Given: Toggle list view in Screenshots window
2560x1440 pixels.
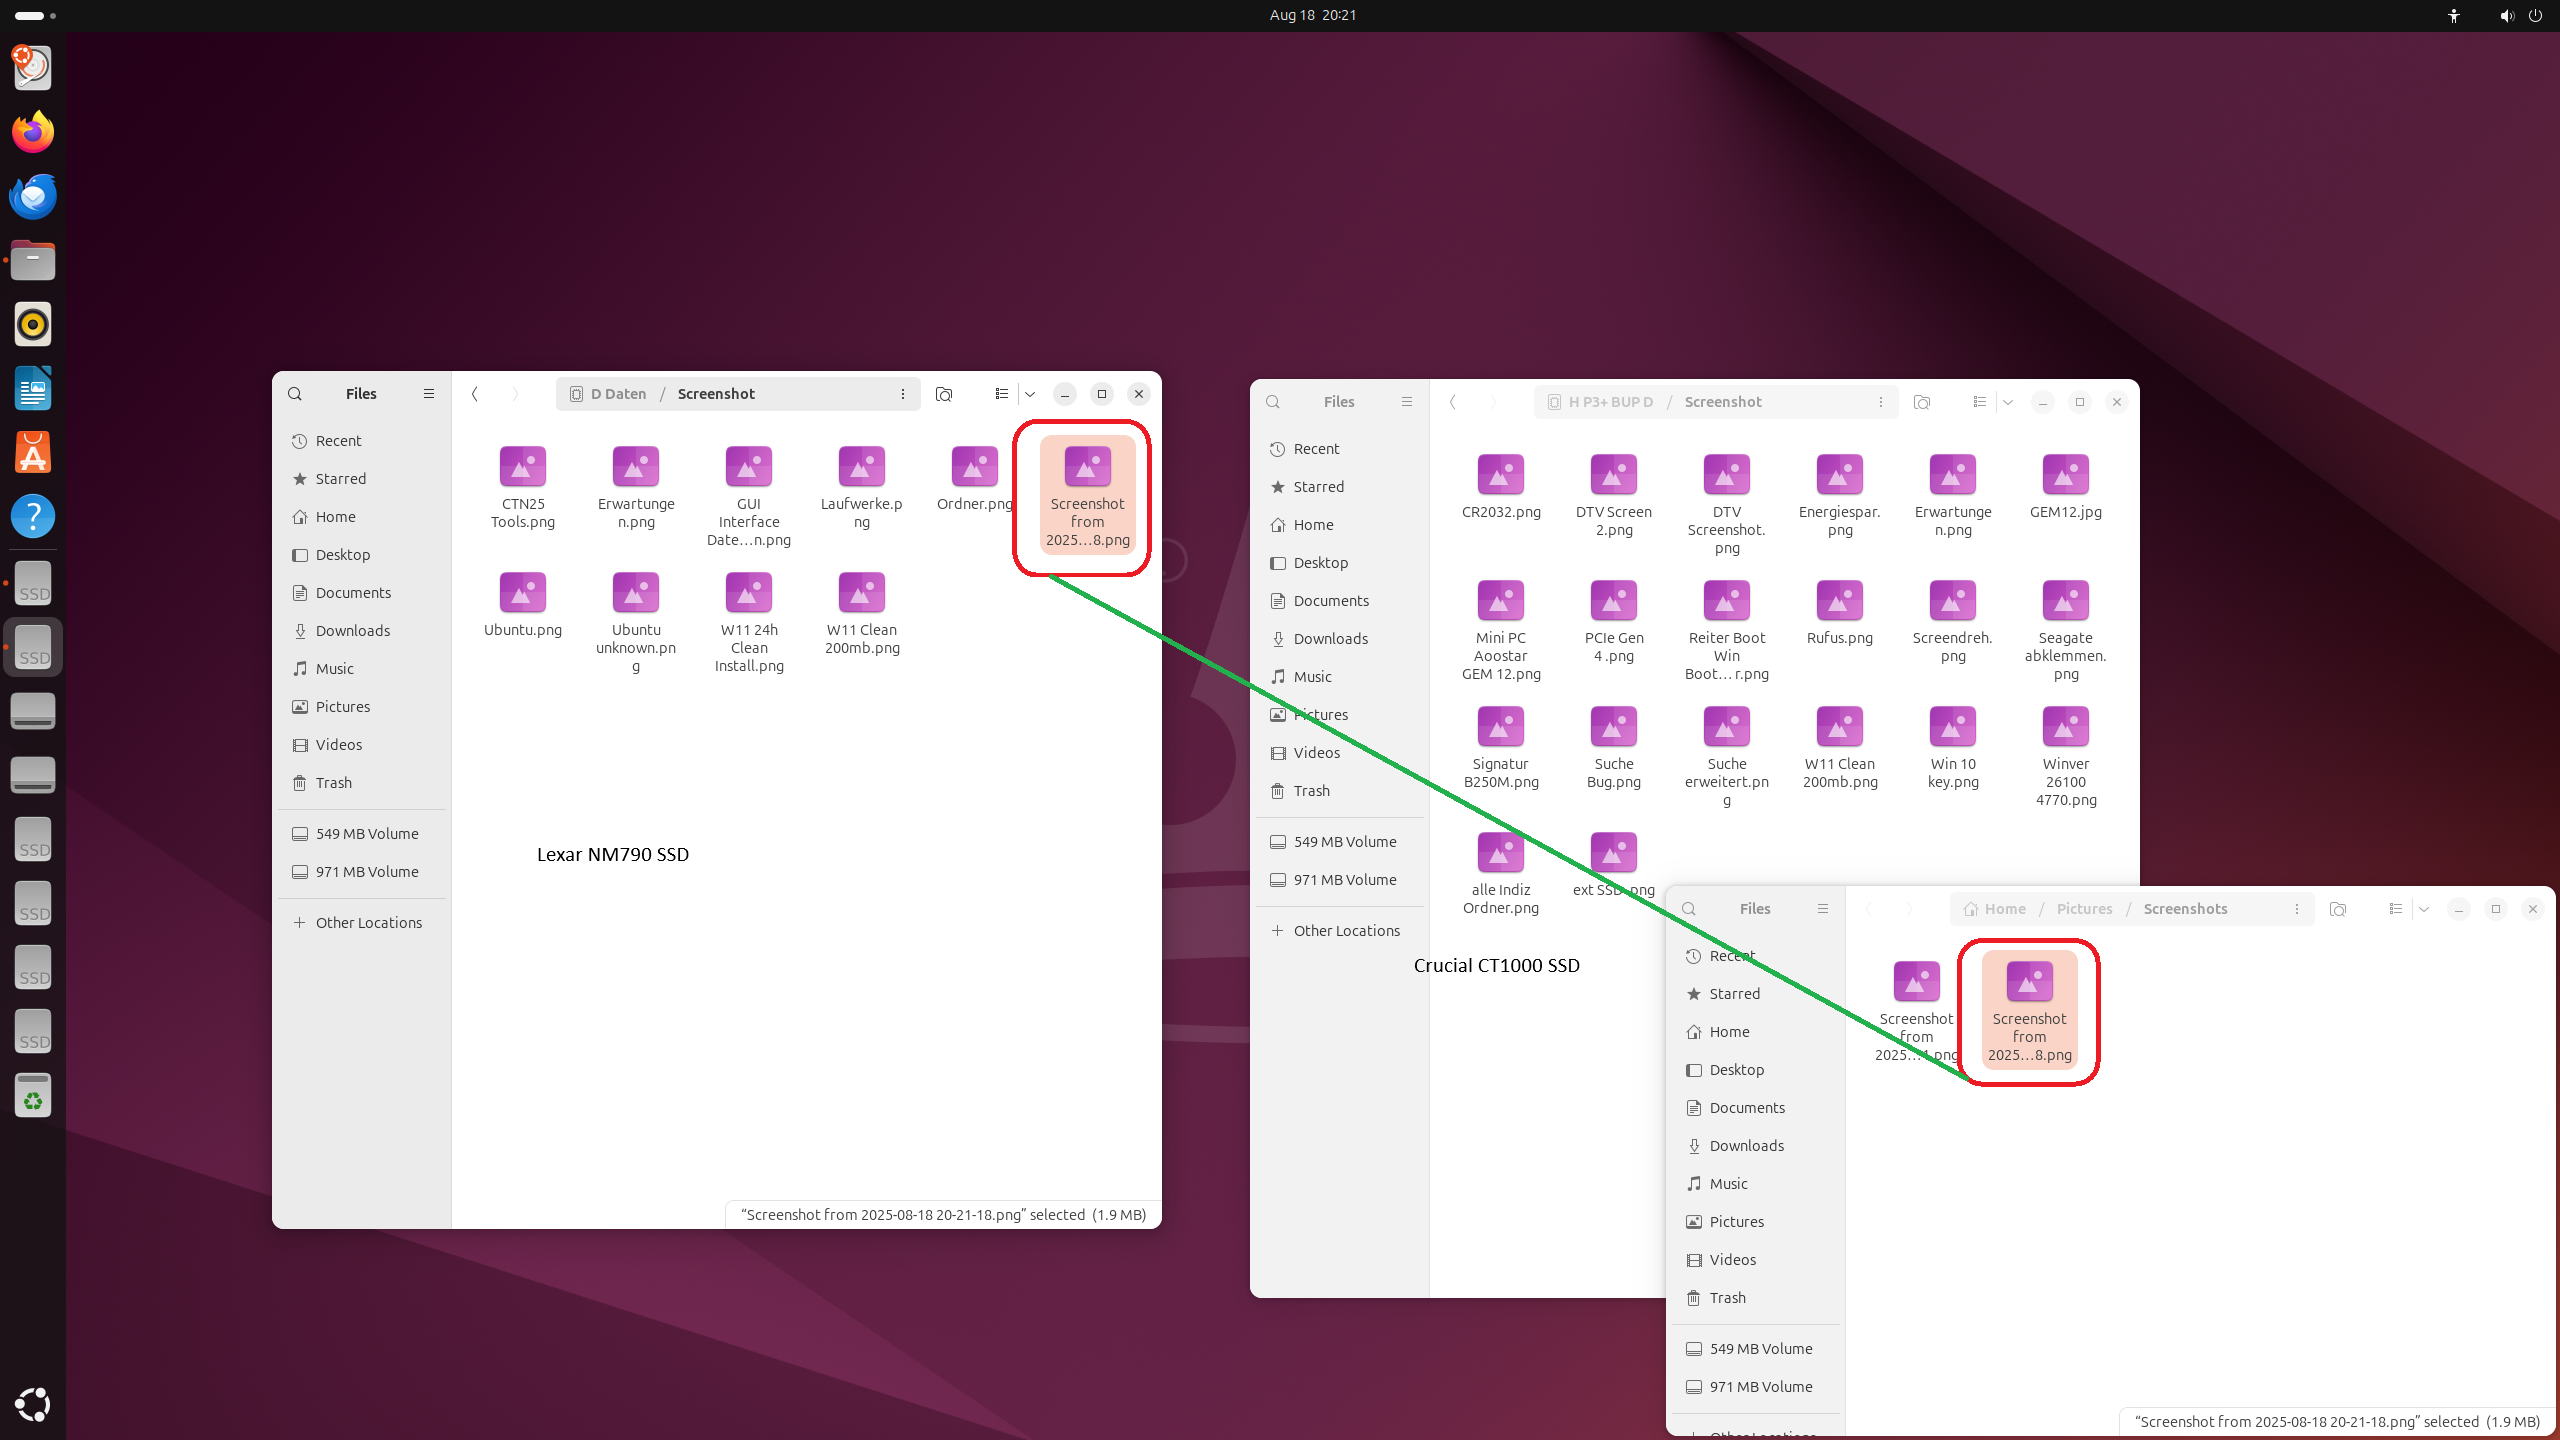Looking at the screenshot, I should point(2395,909).
